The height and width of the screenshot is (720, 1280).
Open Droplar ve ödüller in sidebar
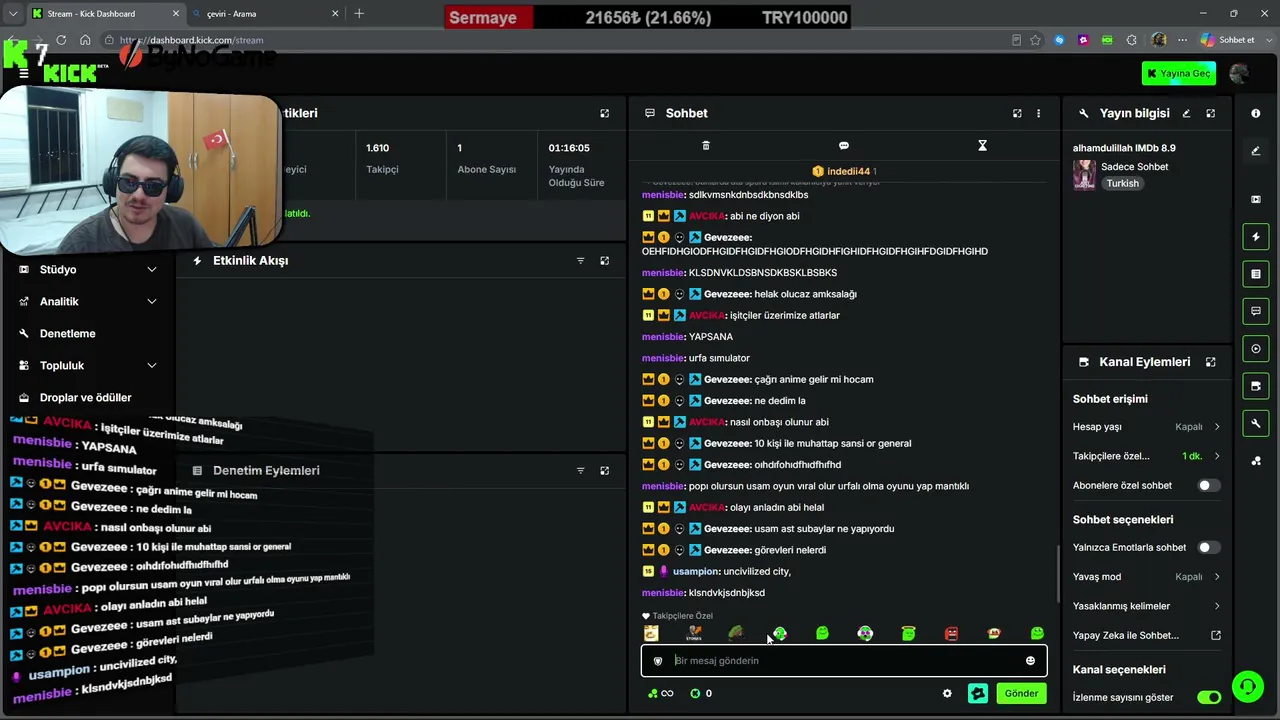(88, 397)
